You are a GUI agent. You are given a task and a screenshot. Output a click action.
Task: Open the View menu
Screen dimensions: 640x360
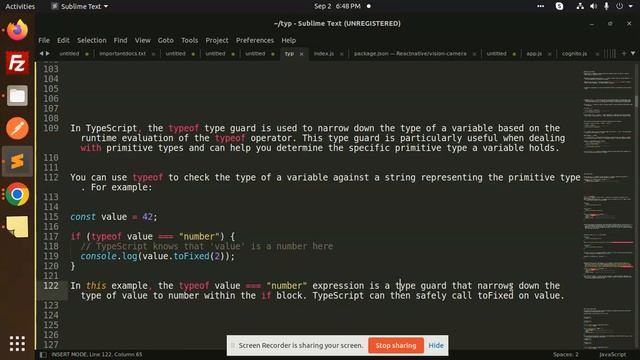point(143,40)
